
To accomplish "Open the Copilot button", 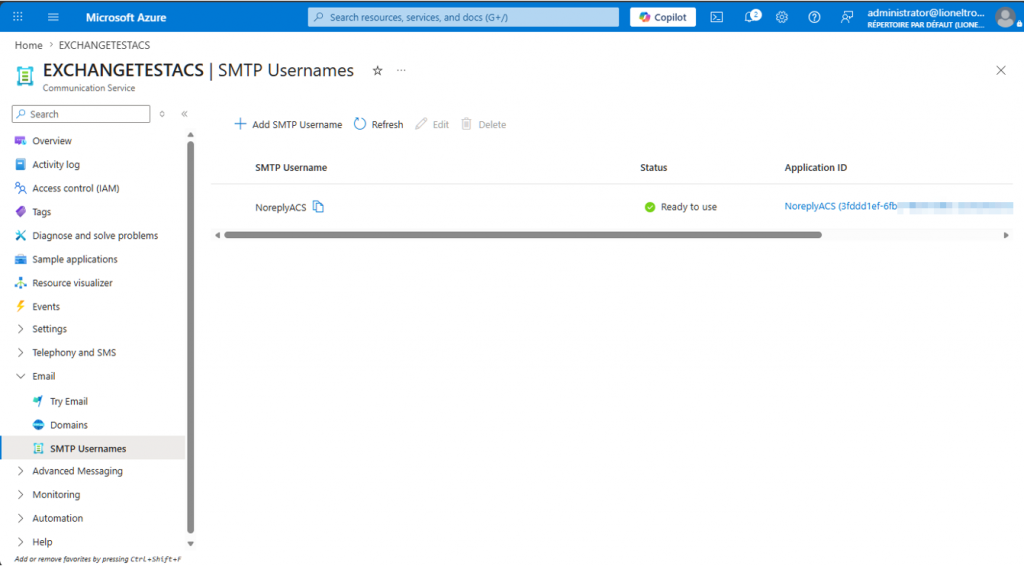I will click(x=663, y=17).
